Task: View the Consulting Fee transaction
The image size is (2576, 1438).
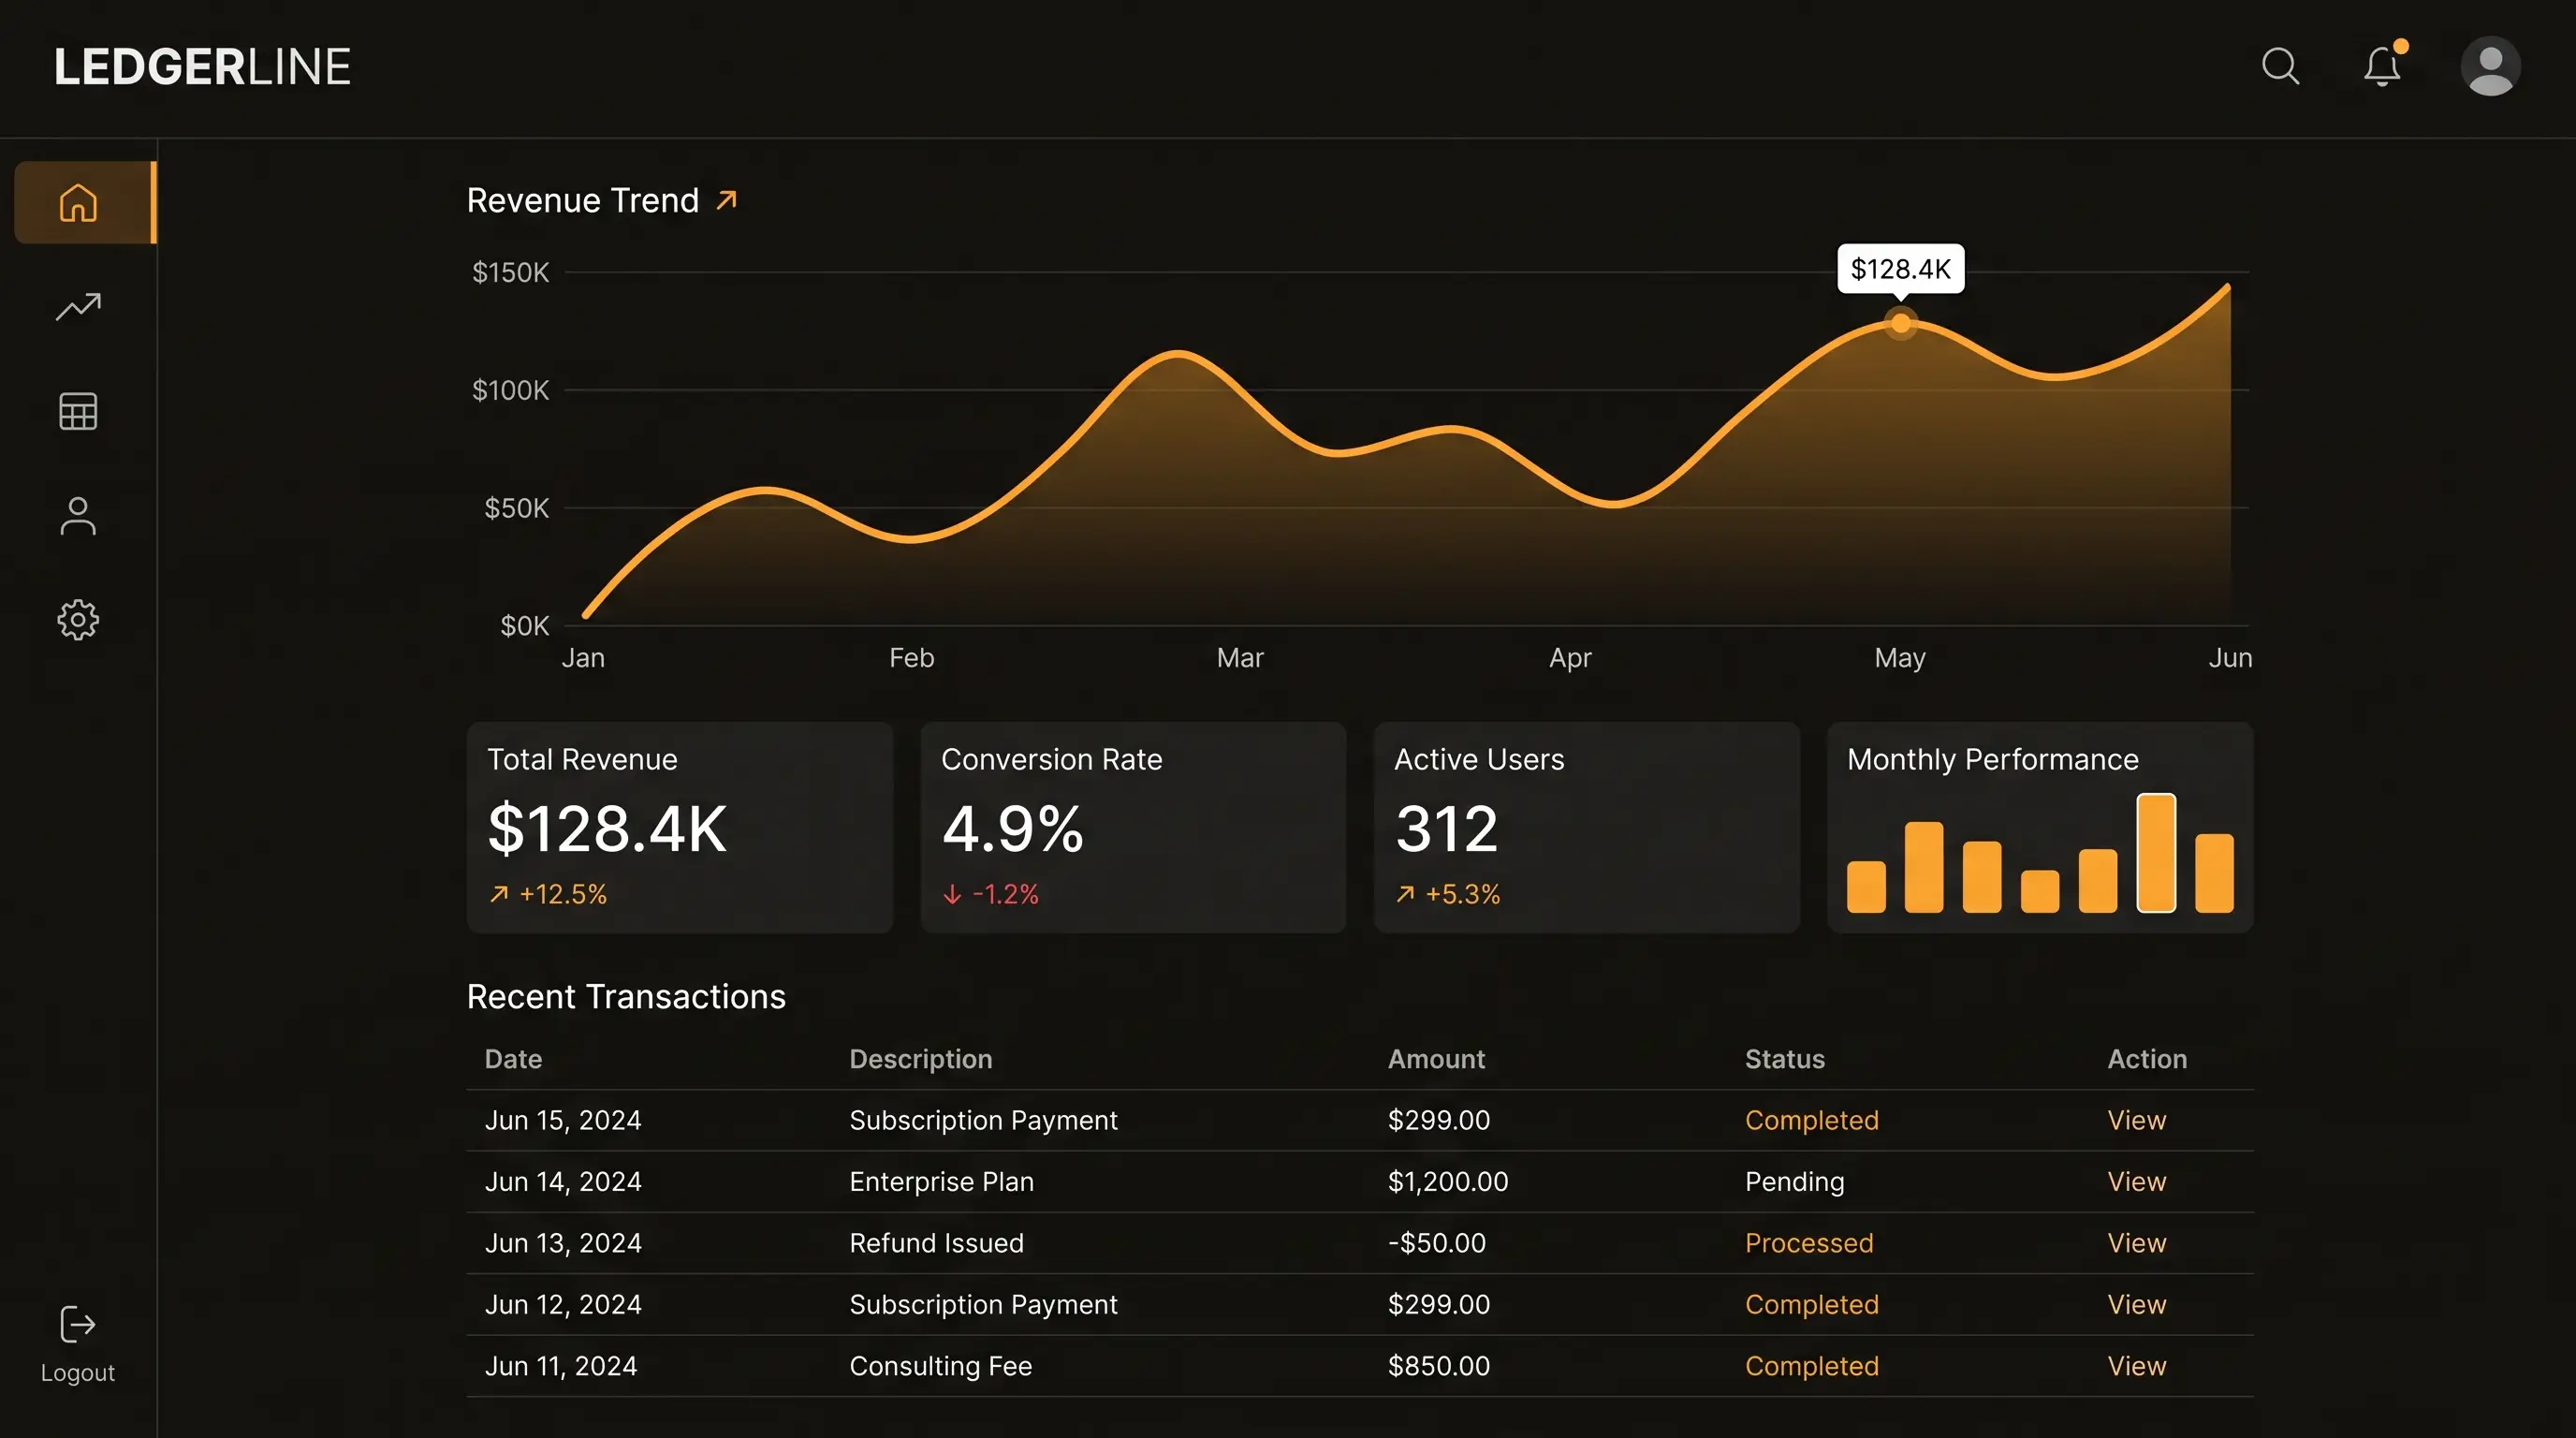Action: click(2136, 1366)
